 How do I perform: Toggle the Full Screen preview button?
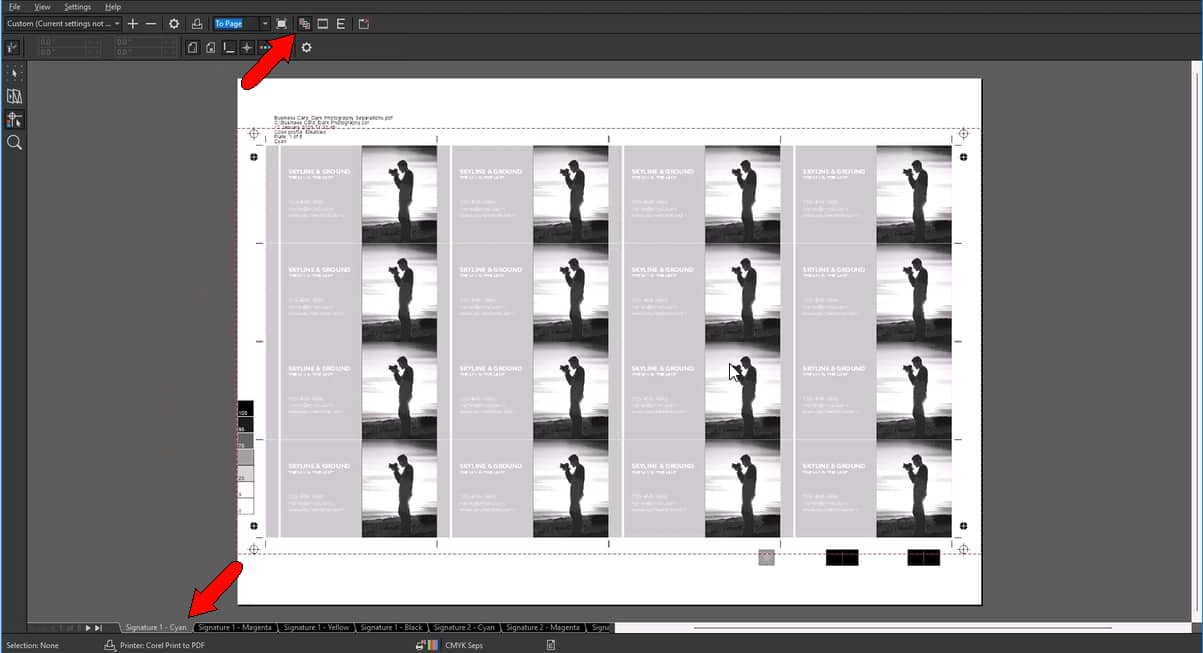(x=282, y=23)
